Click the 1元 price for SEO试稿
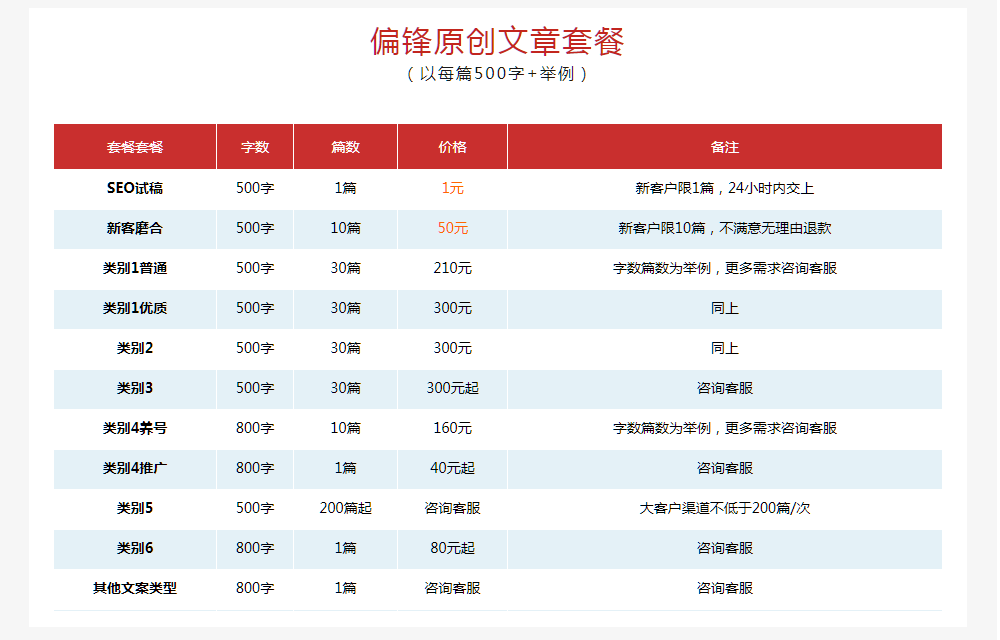Viewport: 1000px width, 640px height. point(452,187)
